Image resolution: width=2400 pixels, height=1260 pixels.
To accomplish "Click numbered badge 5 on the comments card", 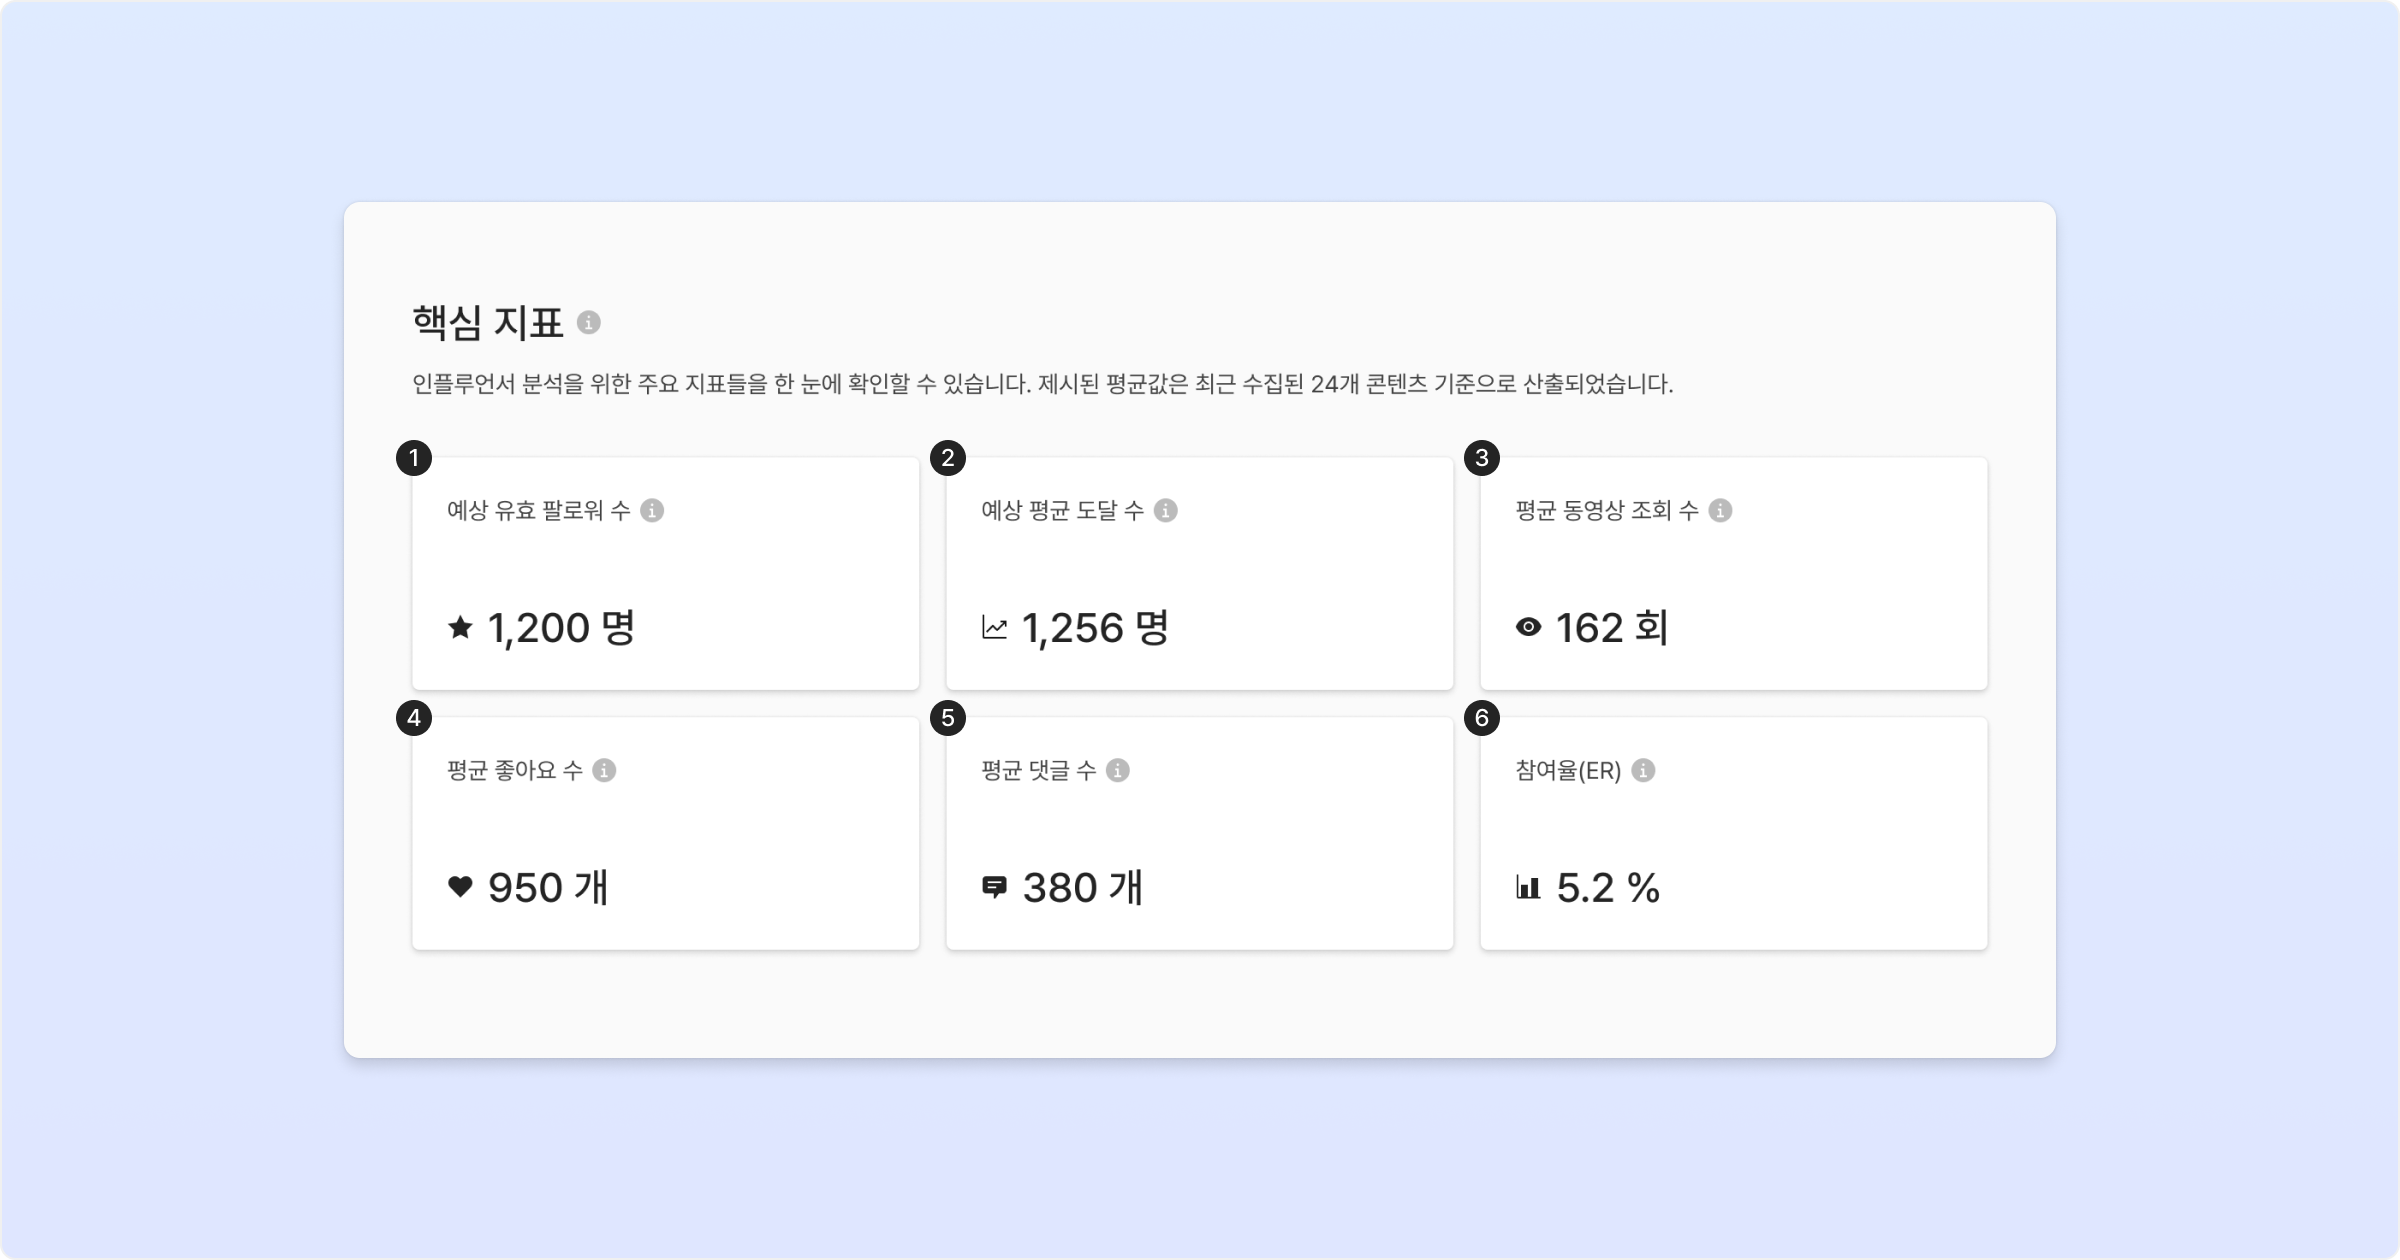I will coord(948,718).
